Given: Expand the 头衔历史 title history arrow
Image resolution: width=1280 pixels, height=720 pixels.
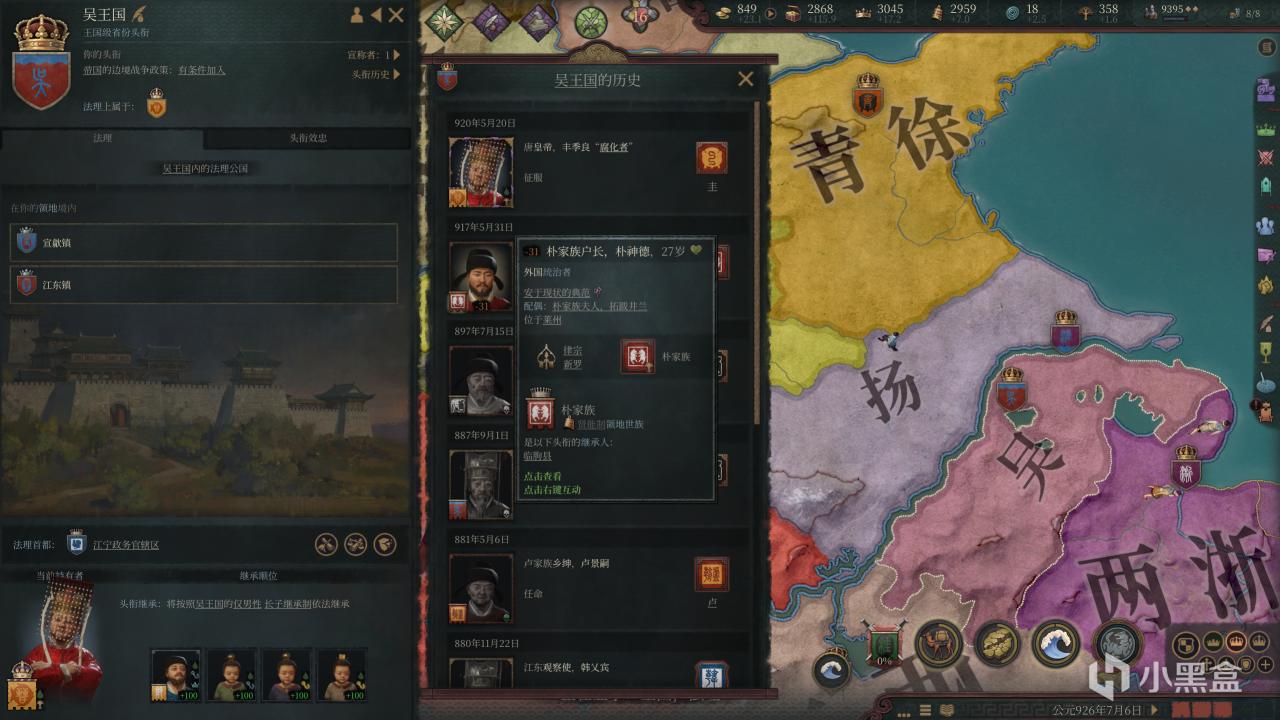Looking at the screenshot, I should tap(397, 74).
